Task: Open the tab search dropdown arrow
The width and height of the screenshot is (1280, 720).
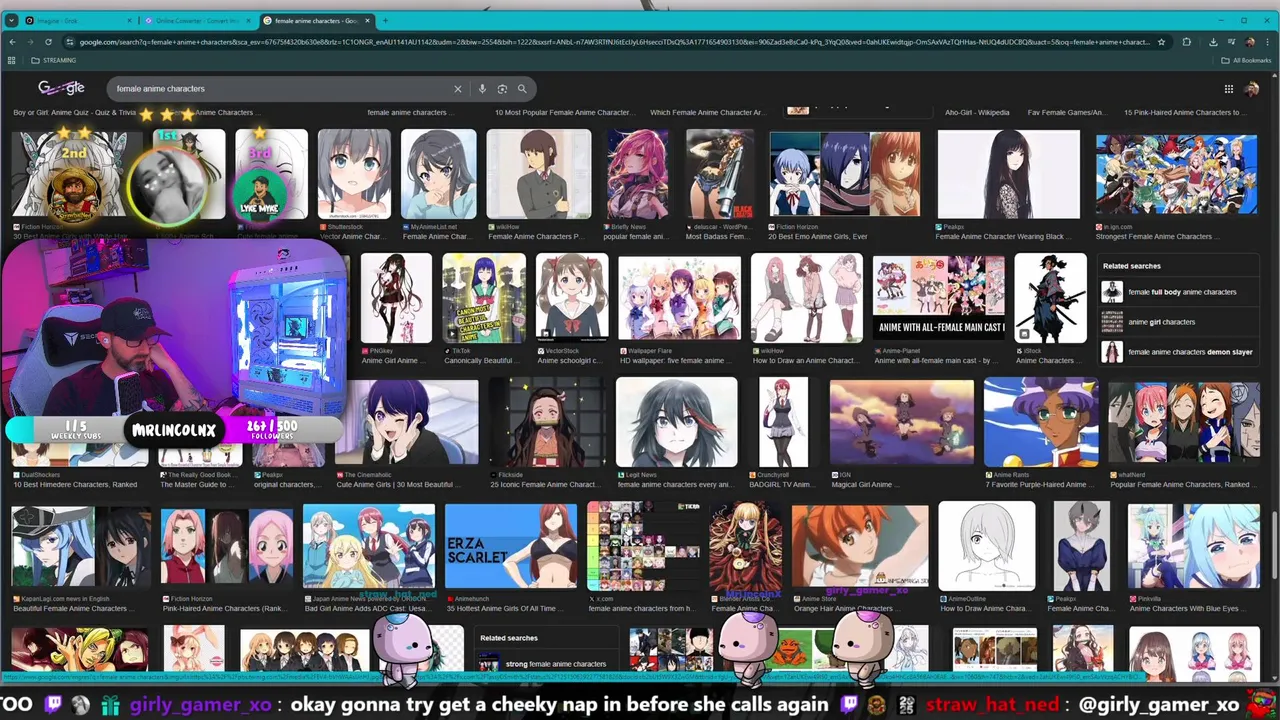Action: 12,20
